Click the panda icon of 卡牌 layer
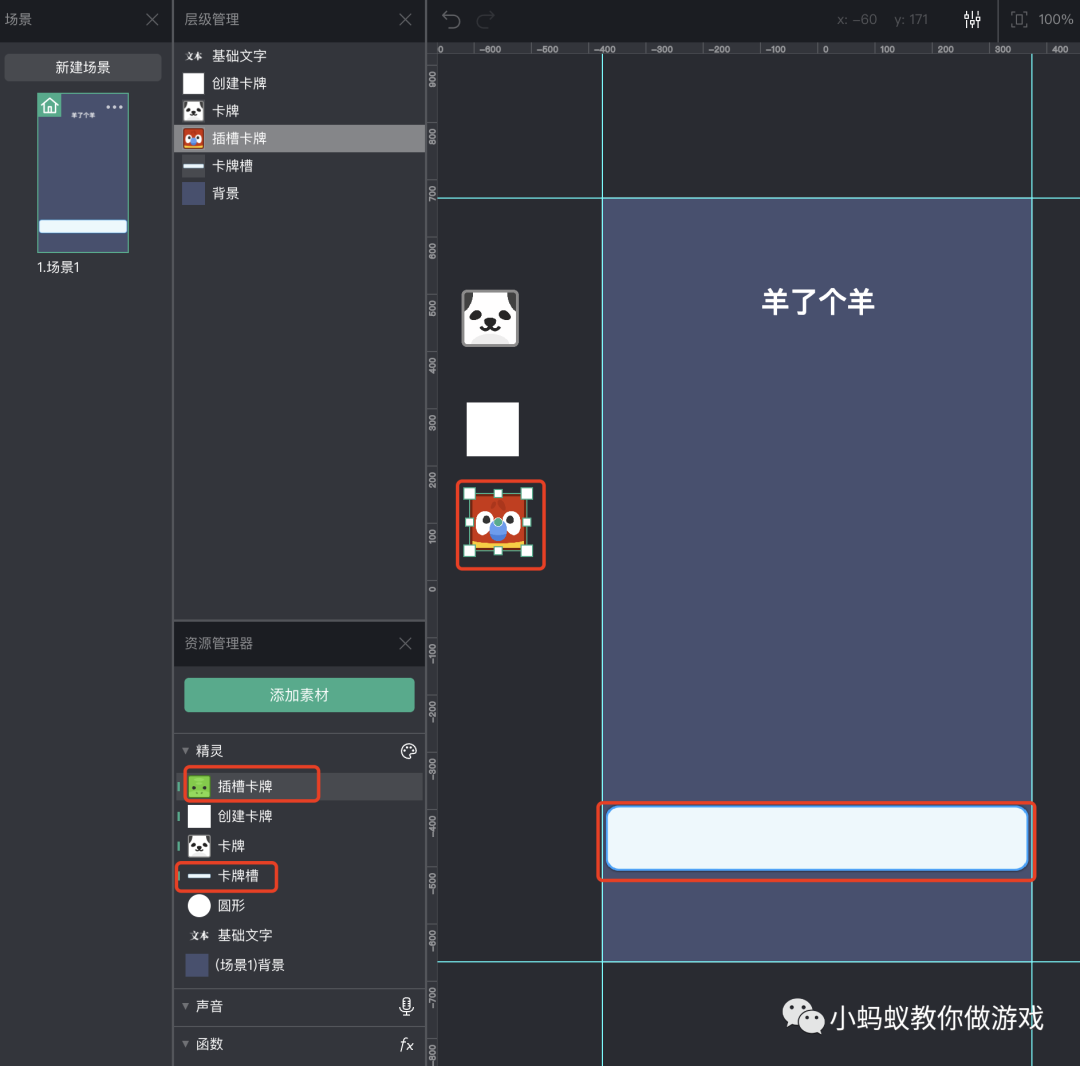 (194, 111)
